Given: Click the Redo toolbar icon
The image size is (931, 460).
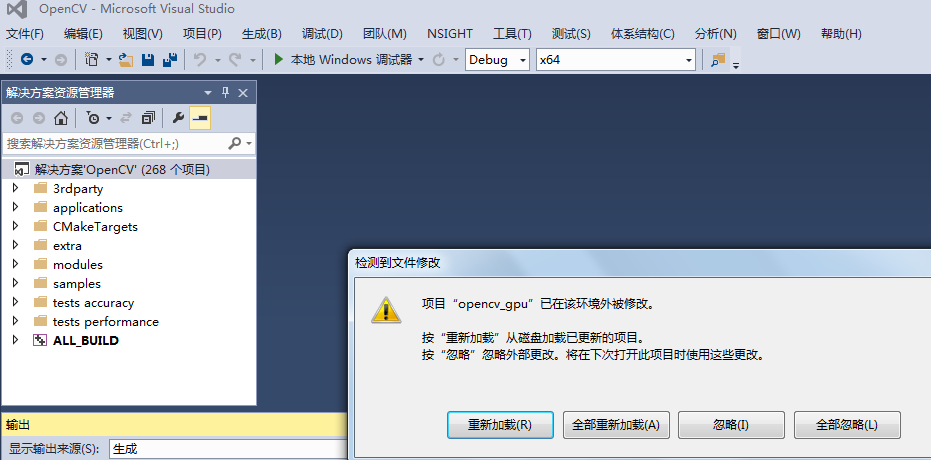Looking at the screenshot, I should (236, 59).
